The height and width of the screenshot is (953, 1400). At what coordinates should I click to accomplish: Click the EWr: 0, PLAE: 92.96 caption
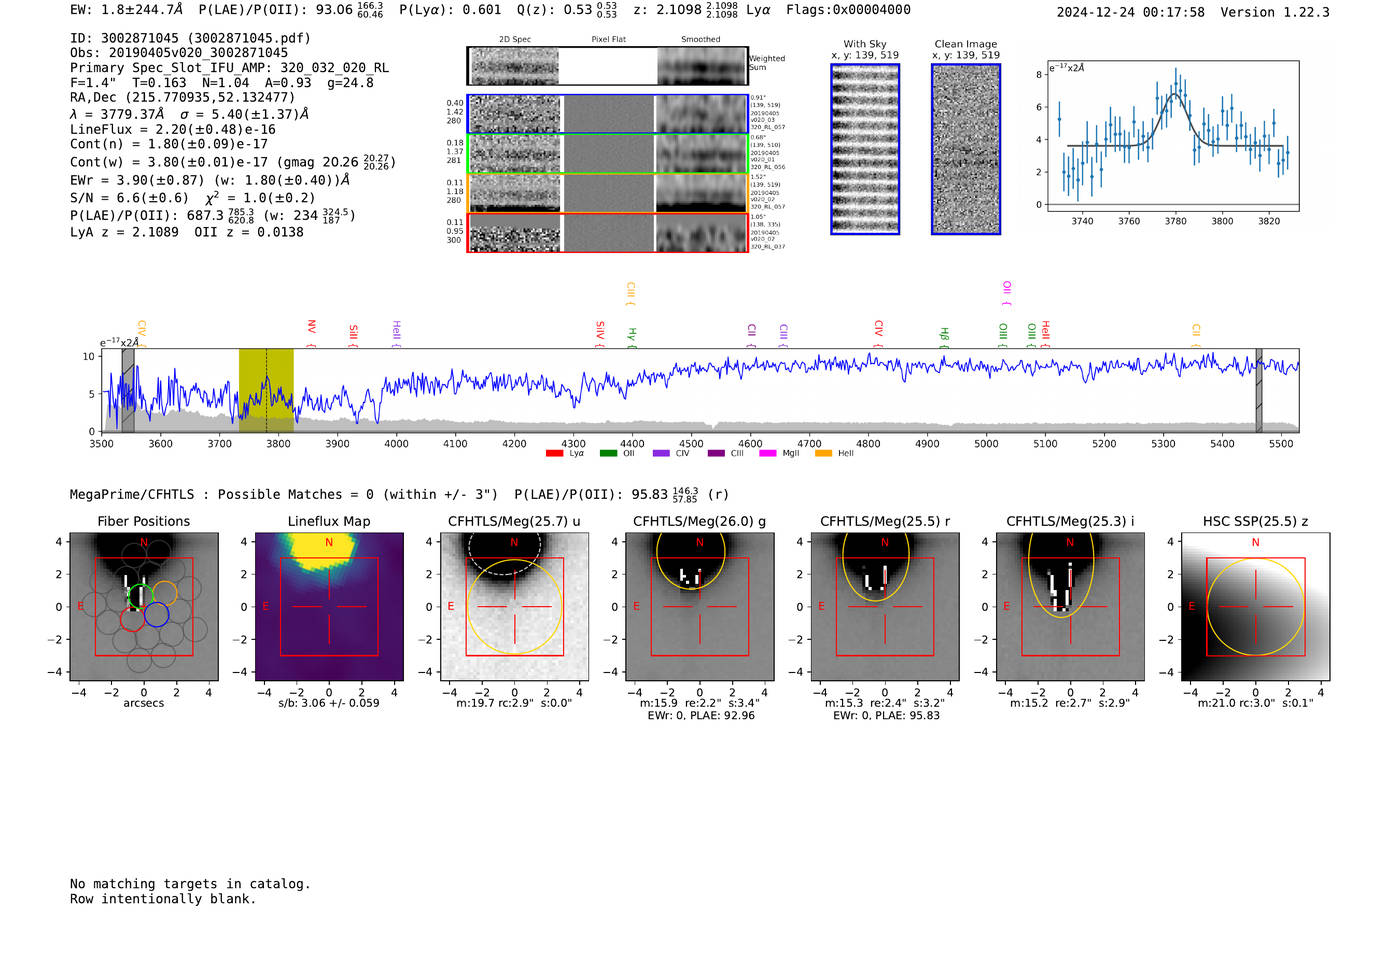coord(701,716)
